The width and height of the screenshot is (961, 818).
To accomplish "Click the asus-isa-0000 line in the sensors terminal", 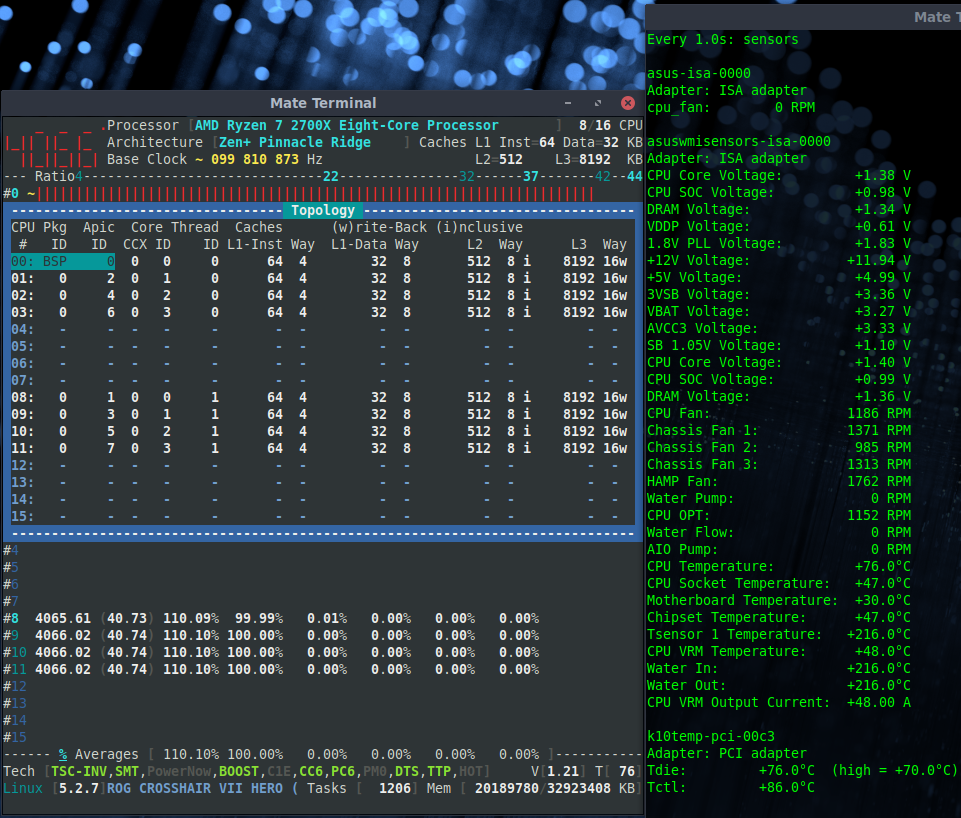I will (699, 74).
